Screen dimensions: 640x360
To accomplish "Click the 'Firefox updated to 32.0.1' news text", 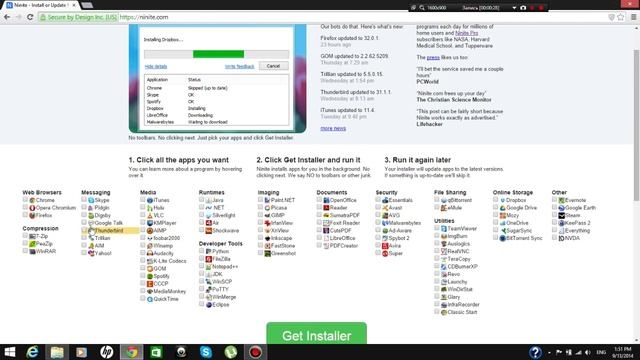I will pos(349,38).
